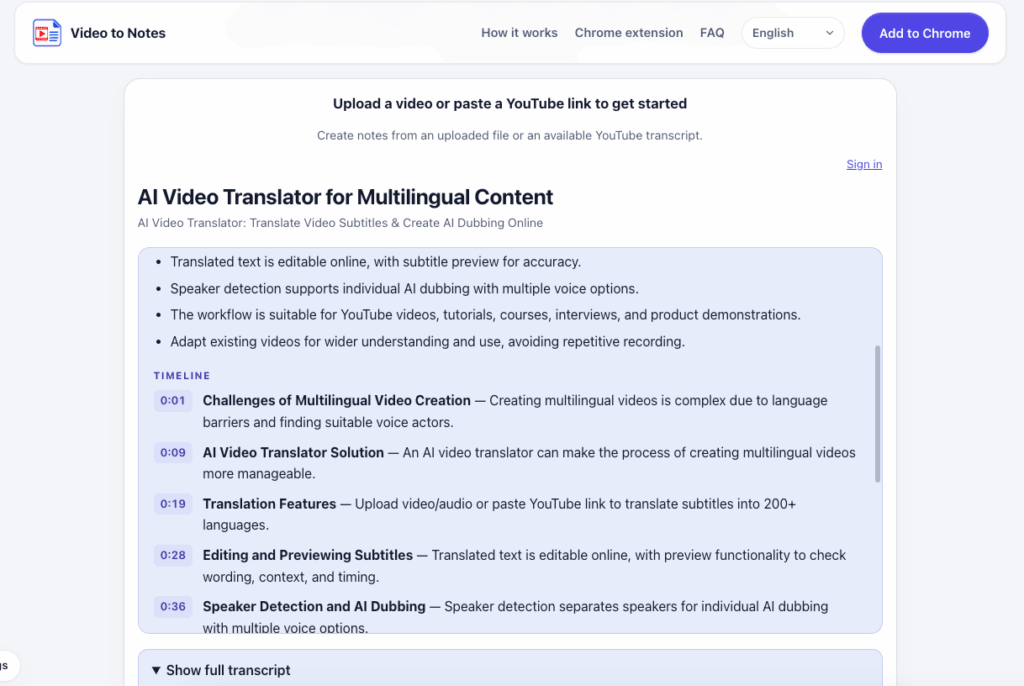Screen dimensions: 1024x686
Task: Click the notes panel vertical scrollbar
Action: 877,414
